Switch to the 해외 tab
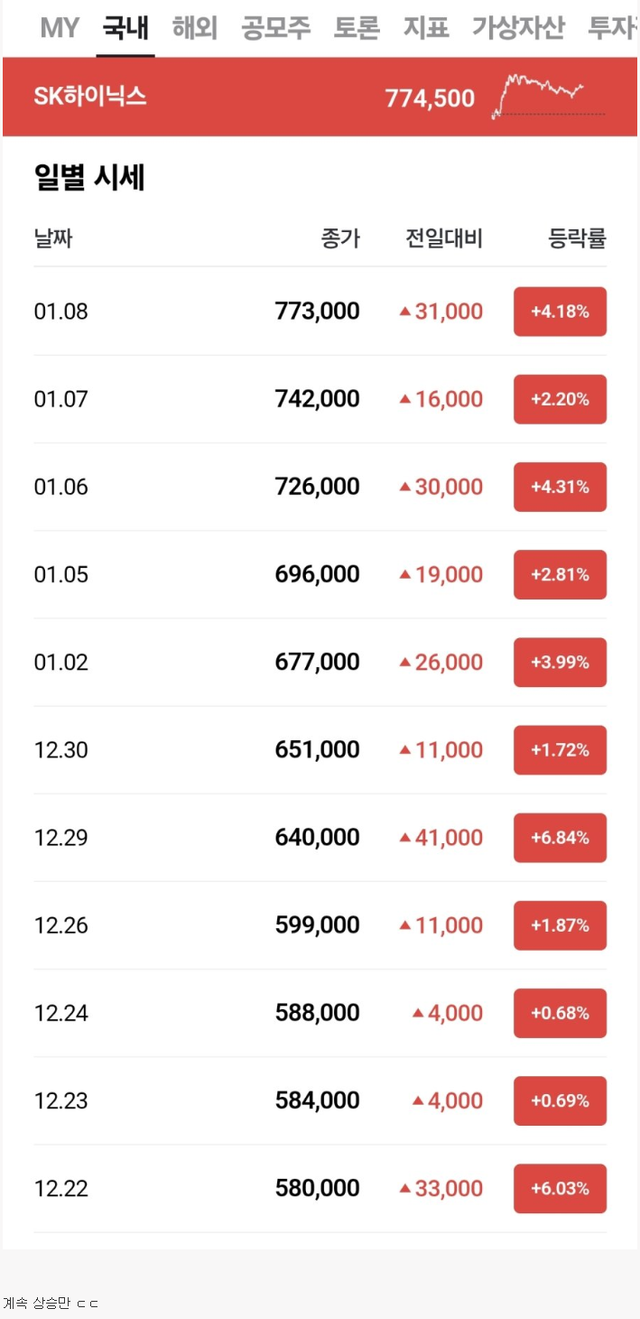Screen dimensions: 640x1319 coord(194,27)
